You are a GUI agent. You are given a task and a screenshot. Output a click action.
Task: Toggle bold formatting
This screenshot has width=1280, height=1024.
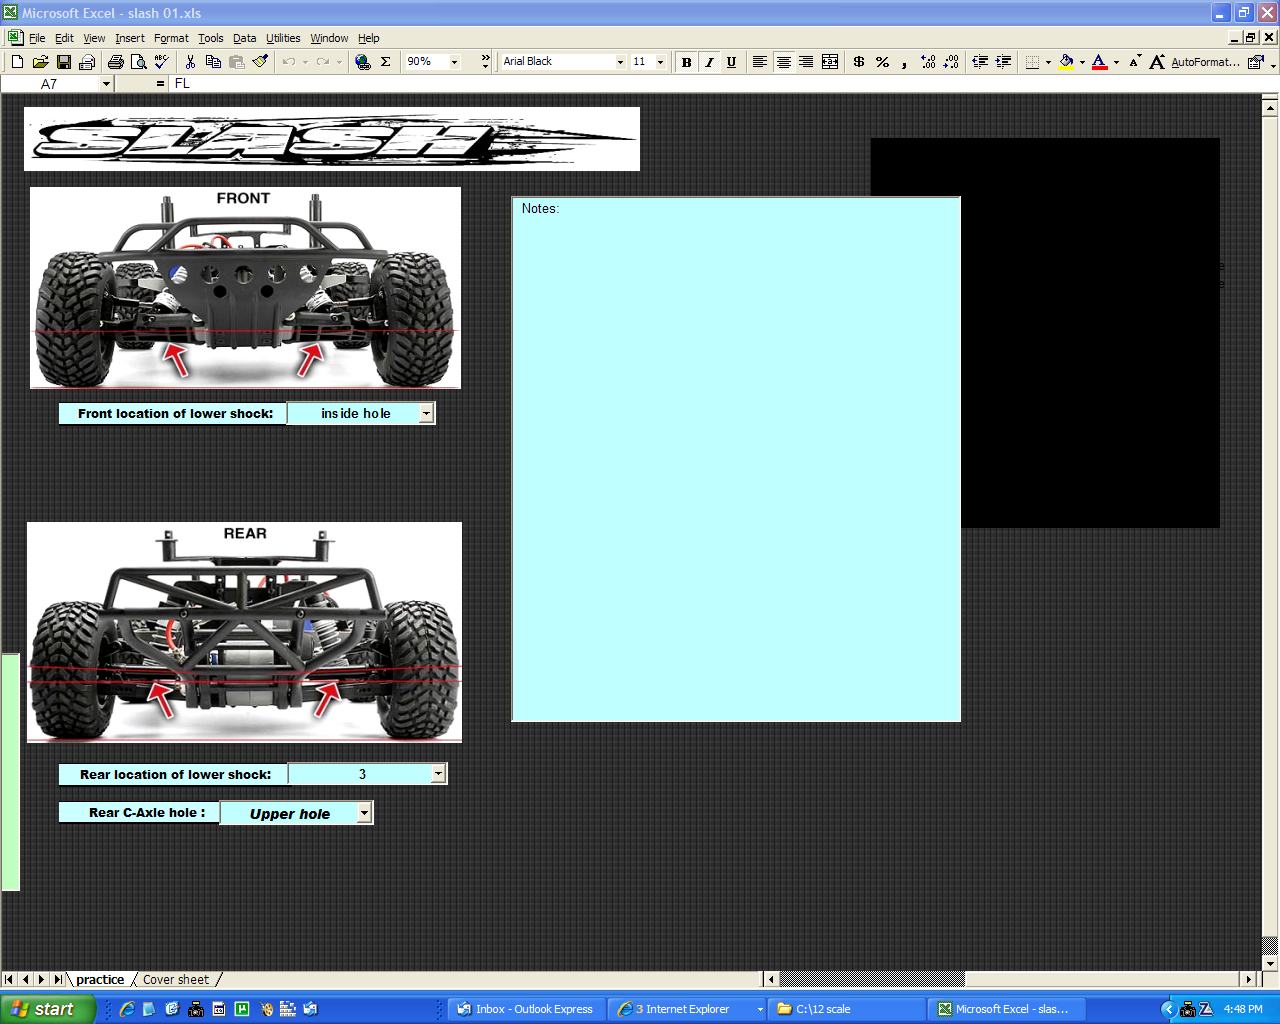click(x=686, y=62)
